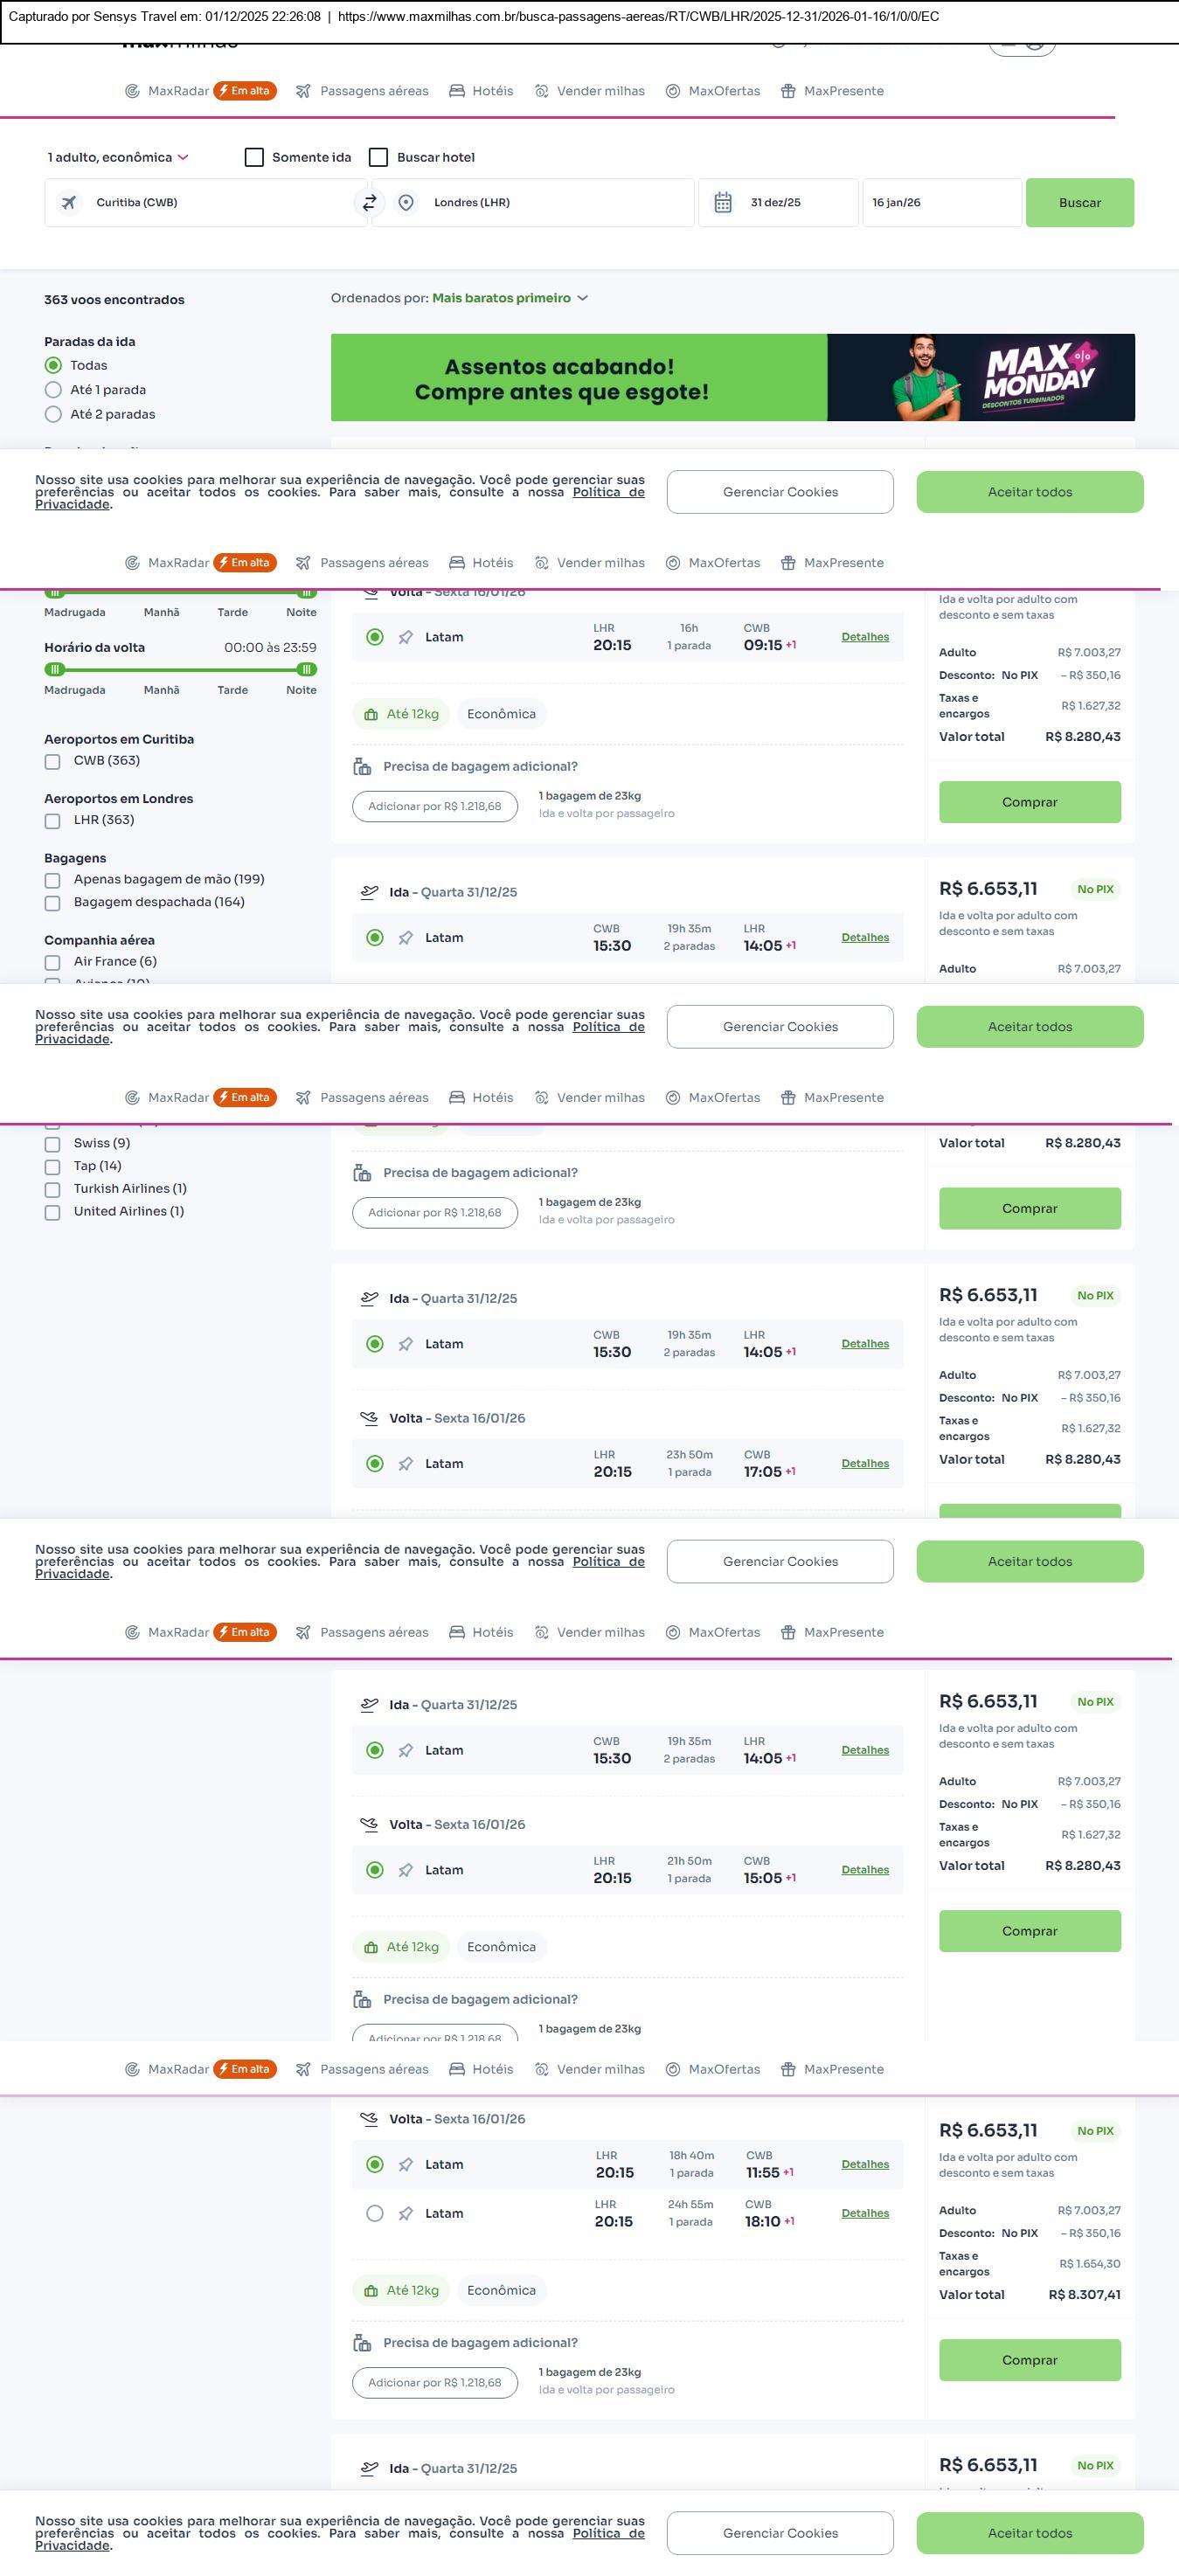
Task: Enable the "Somente ida" checkbox
Action: point(254,158)
